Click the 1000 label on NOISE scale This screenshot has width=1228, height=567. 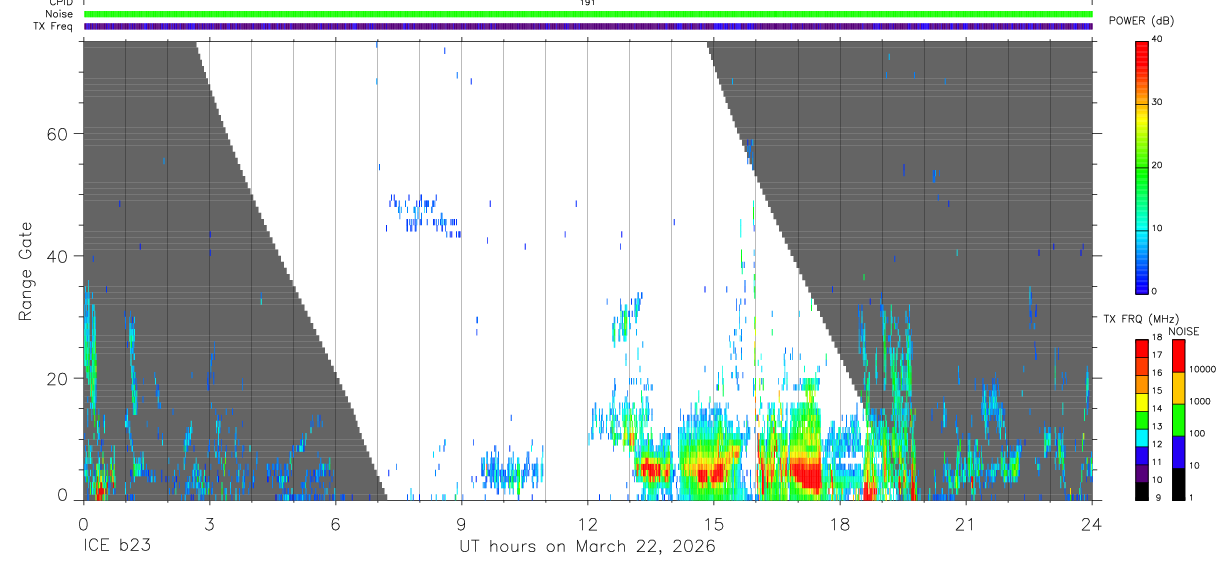[x=1199, y=402]
